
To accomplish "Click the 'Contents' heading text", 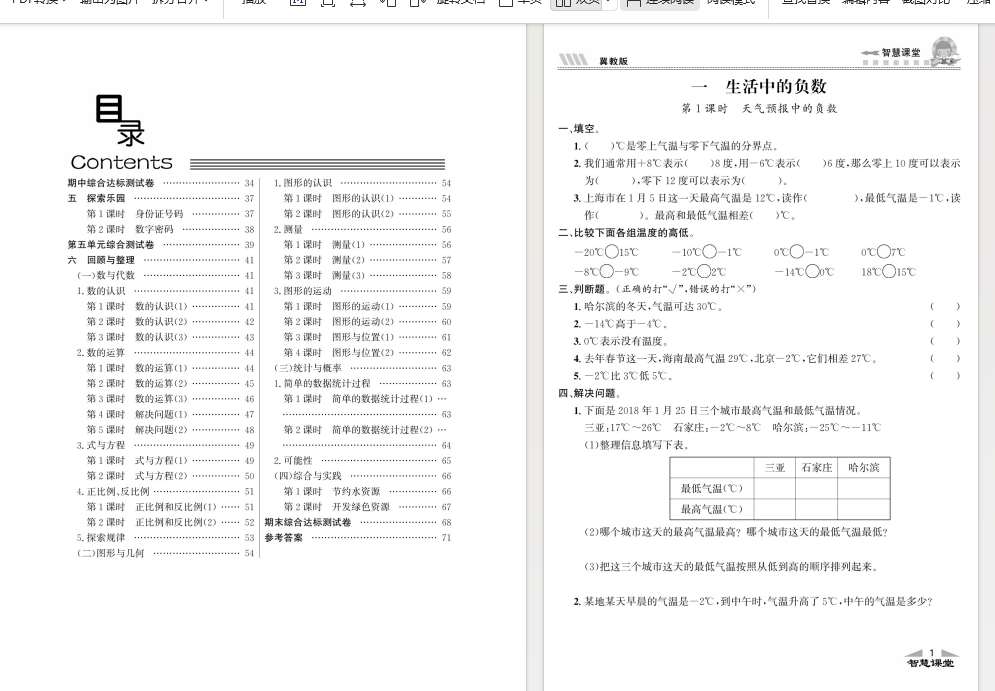I will coord(122,162).
